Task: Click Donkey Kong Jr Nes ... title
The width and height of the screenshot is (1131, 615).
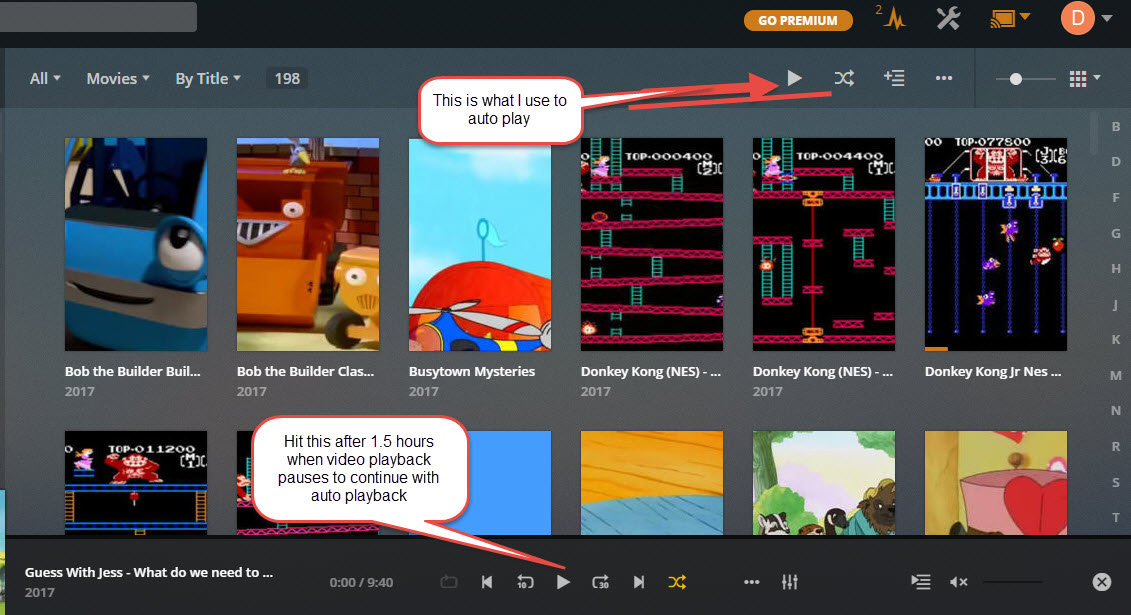Action: point(993,371)
